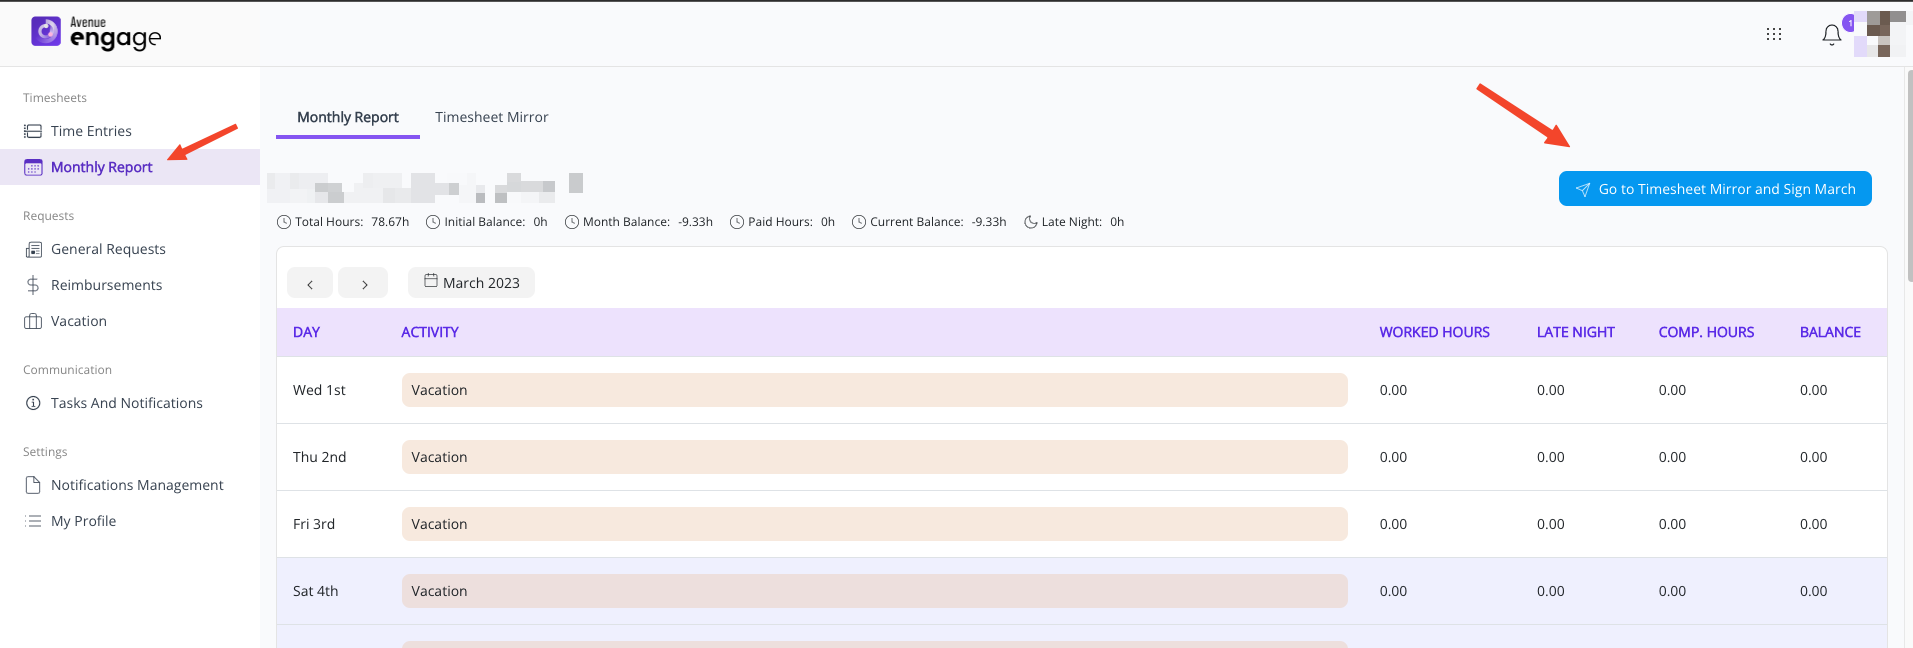Viewport: 1913px width, 648px height.
Task: Switch to the Monthly Report tab
Action: coord(348,117)
